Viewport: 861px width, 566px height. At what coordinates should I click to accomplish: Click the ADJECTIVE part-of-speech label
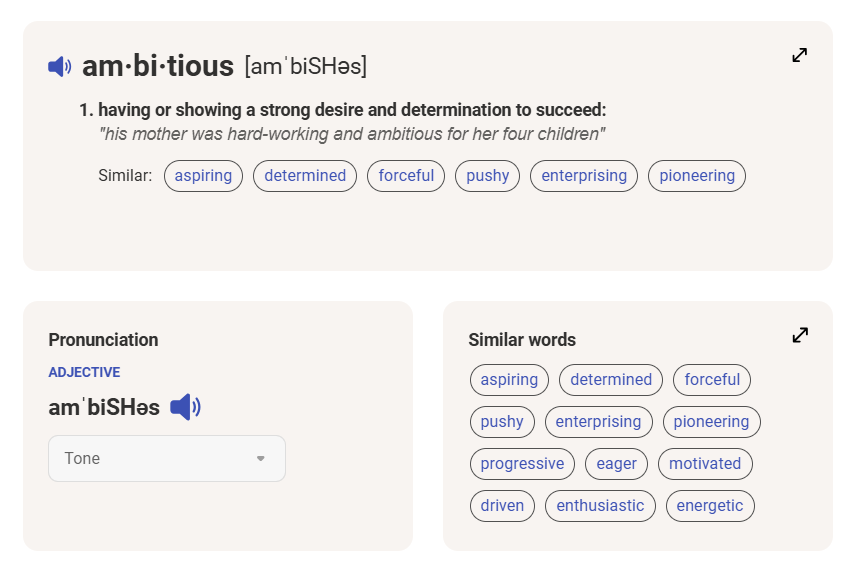tap(84, 372)
